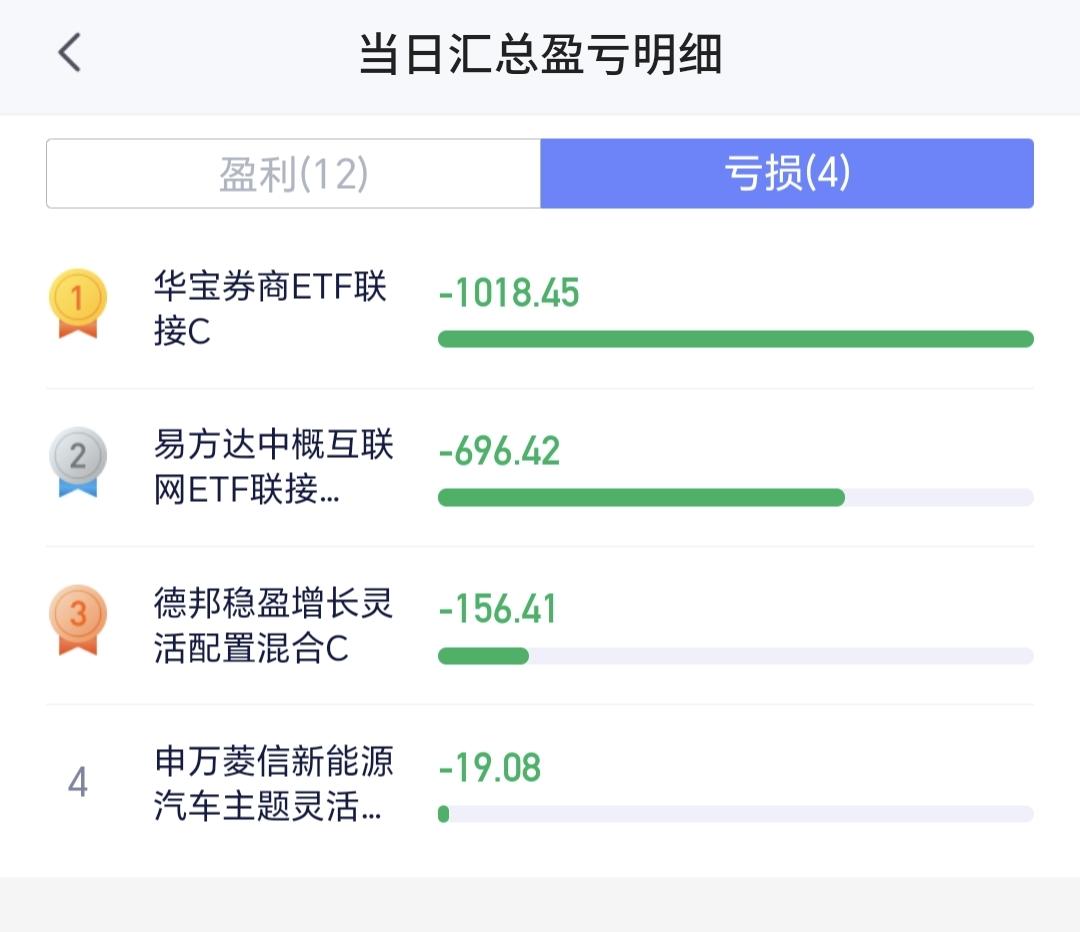Click the green bar under -696.42
Screen dimensions: 1080x932
641,497
